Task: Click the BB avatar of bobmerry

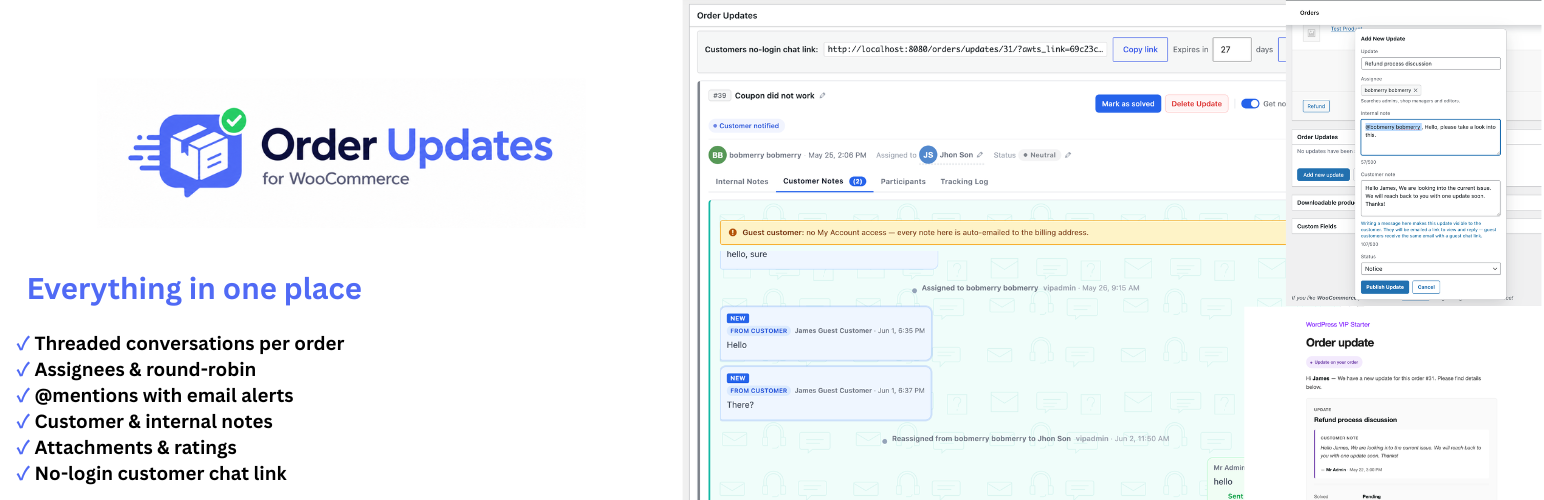Action: (x=717, y=155)
